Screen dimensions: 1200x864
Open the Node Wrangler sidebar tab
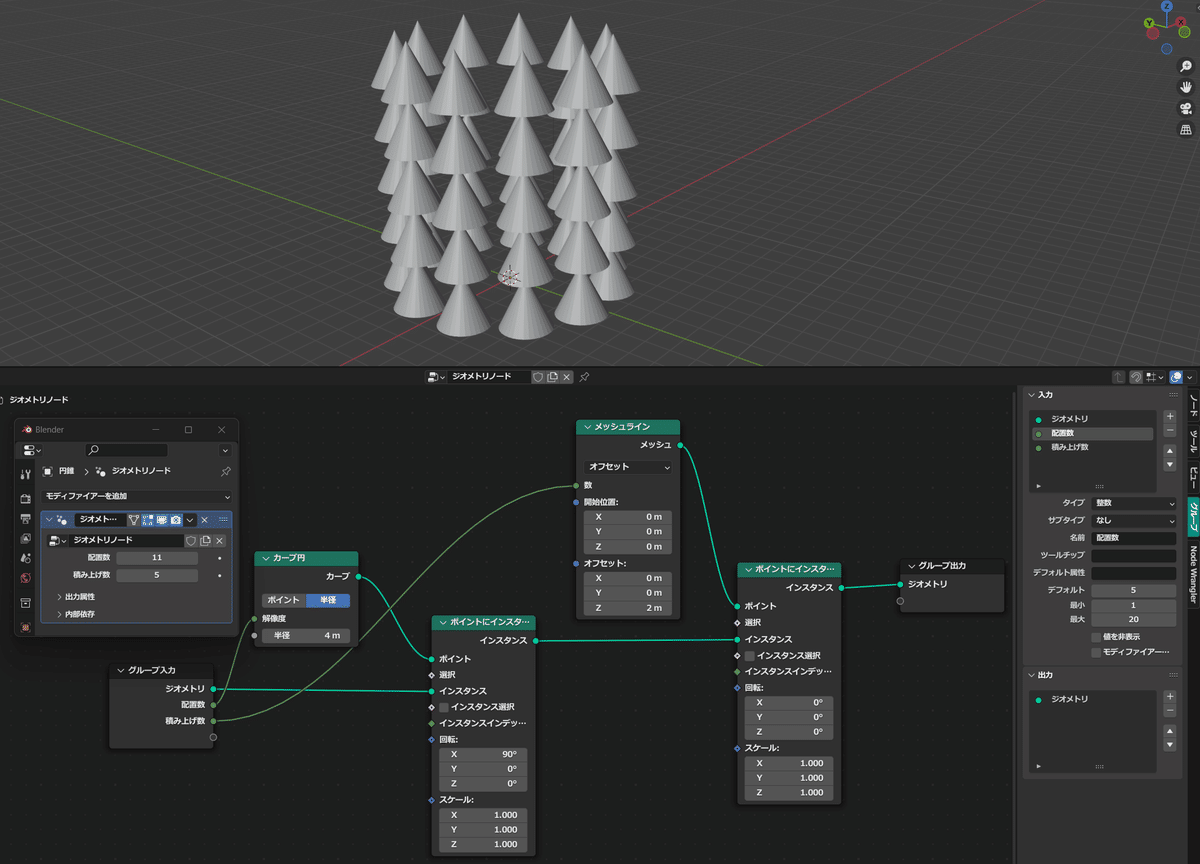(1192, 574)
